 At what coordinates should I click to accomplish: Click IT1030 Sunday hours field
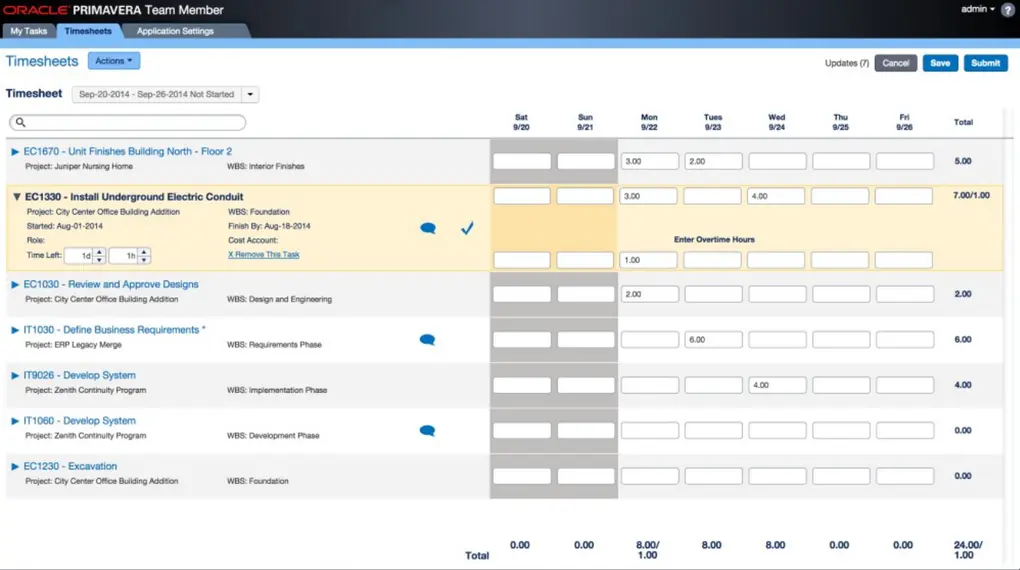[585, 340]
